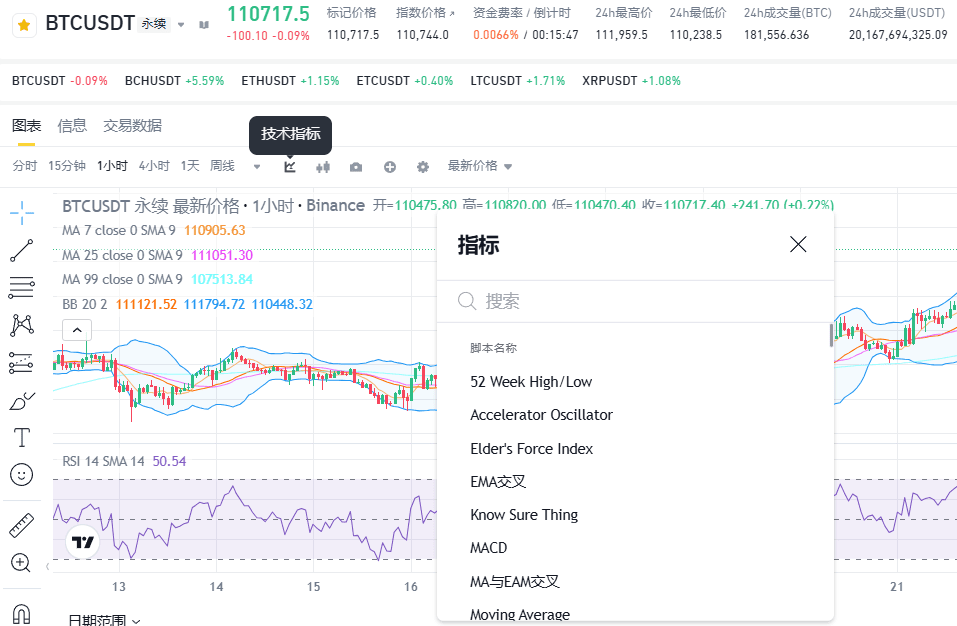The height and width of the screenshot is (626, 957).
Task: Expand the 日期范围 date range dropdown
Action: (x=104, y=620)
